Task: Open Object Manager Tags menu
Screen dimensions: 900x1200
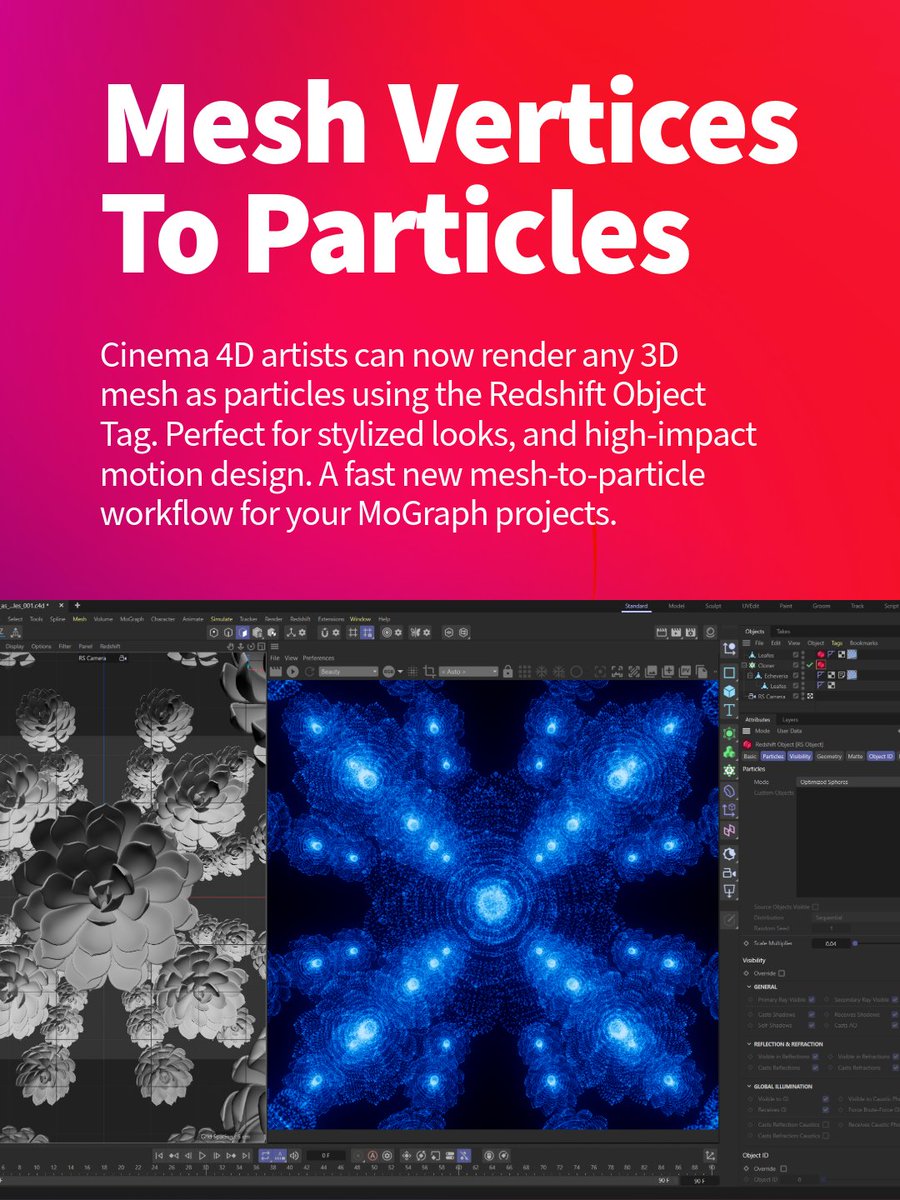Action: coord(837,643)
